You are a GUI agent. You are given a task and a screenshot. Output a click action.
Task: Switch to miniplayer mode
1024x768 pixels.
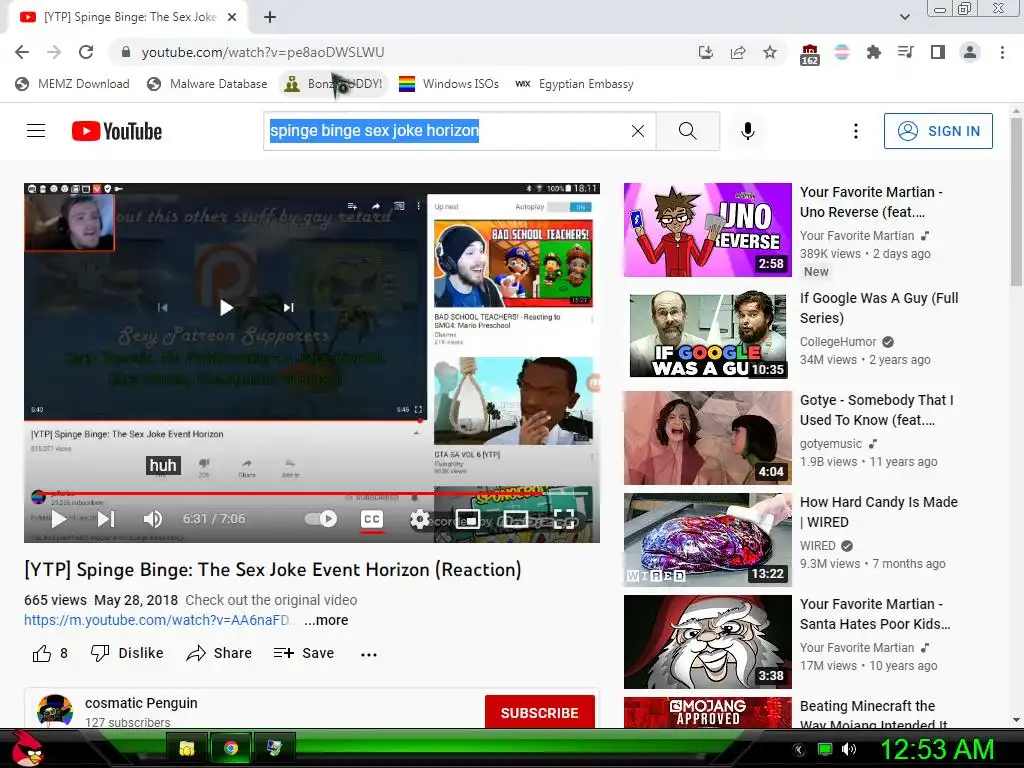pyautogui.click(x=468, y=519)
